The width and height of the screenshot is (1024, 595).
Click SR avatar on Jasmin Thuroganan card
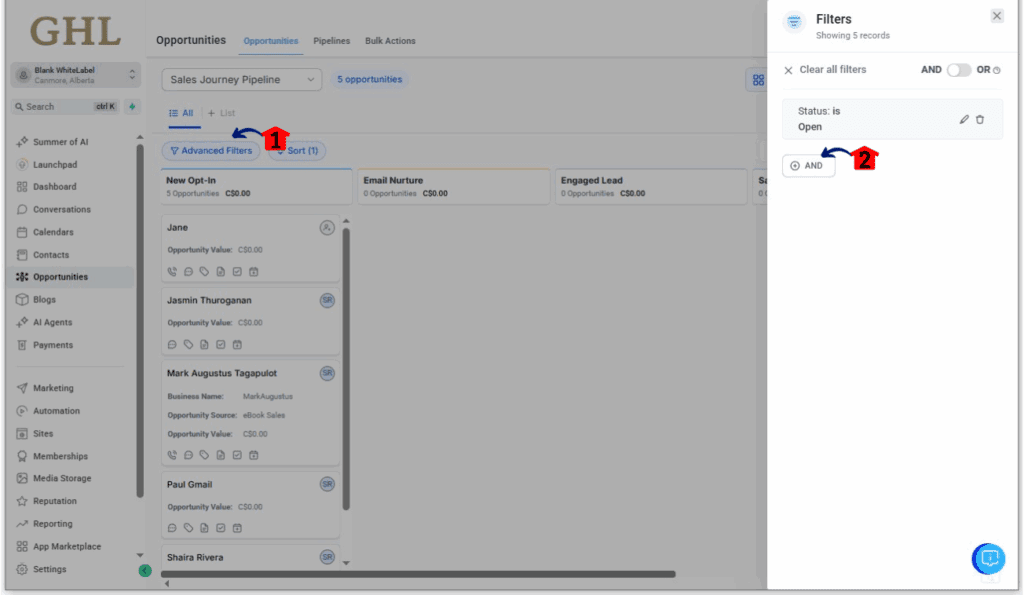[327, 300]
